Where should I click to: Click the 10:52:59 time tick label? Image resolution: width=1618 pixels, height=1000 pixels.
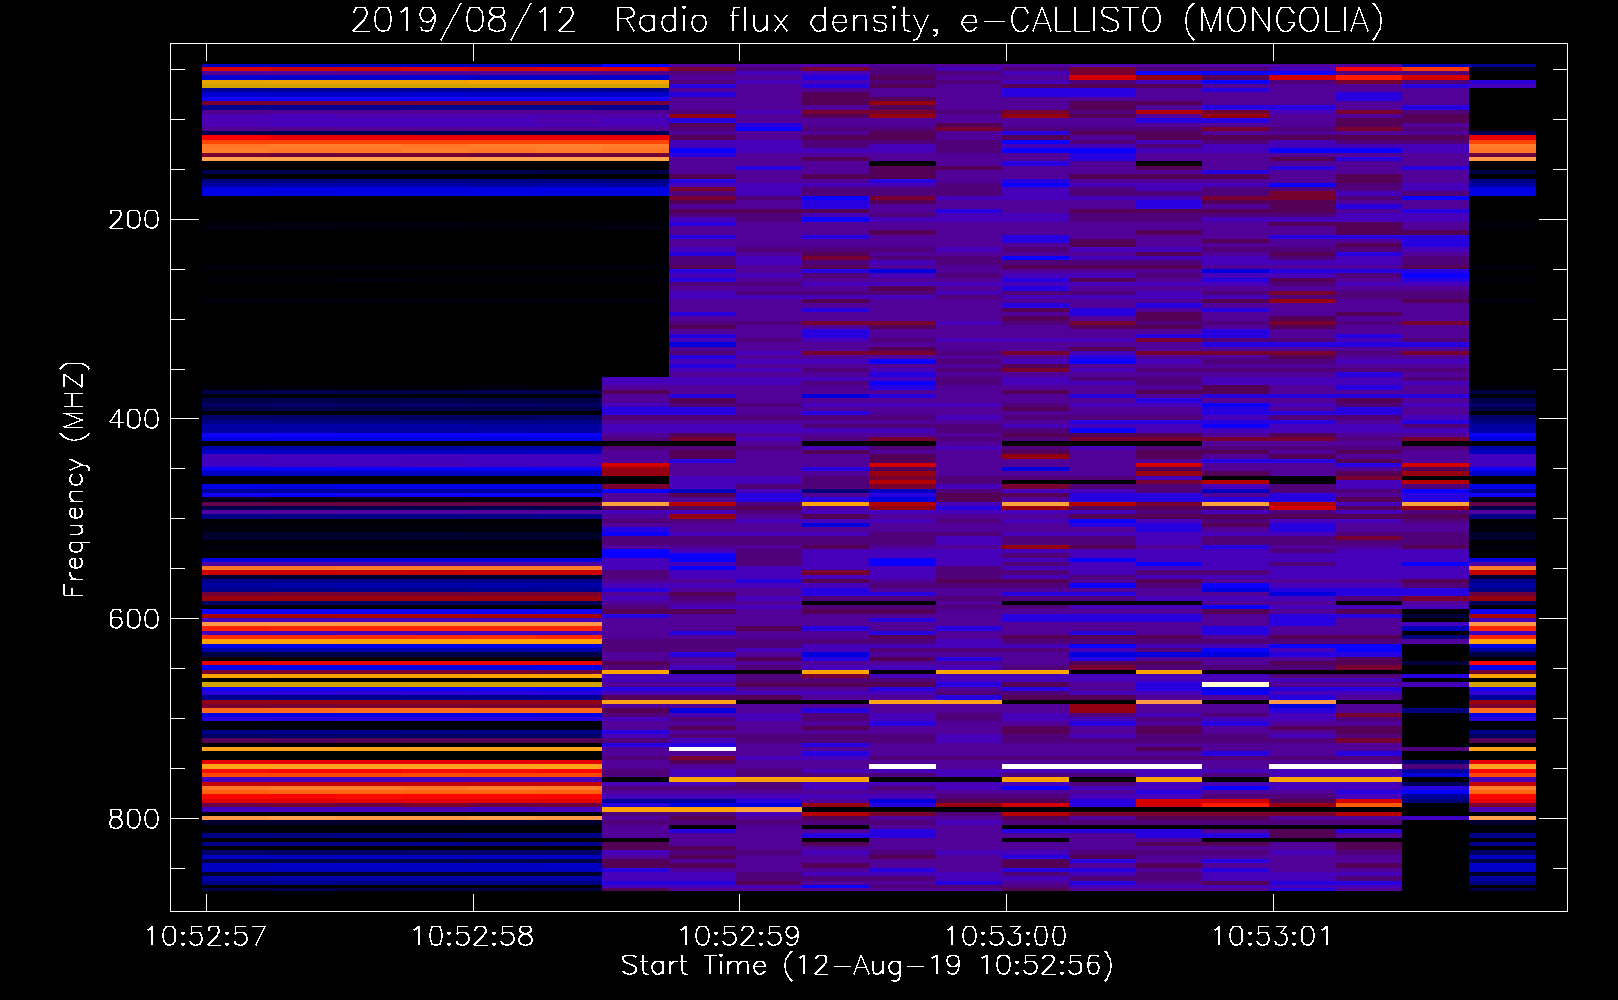(x=739, y=937)
